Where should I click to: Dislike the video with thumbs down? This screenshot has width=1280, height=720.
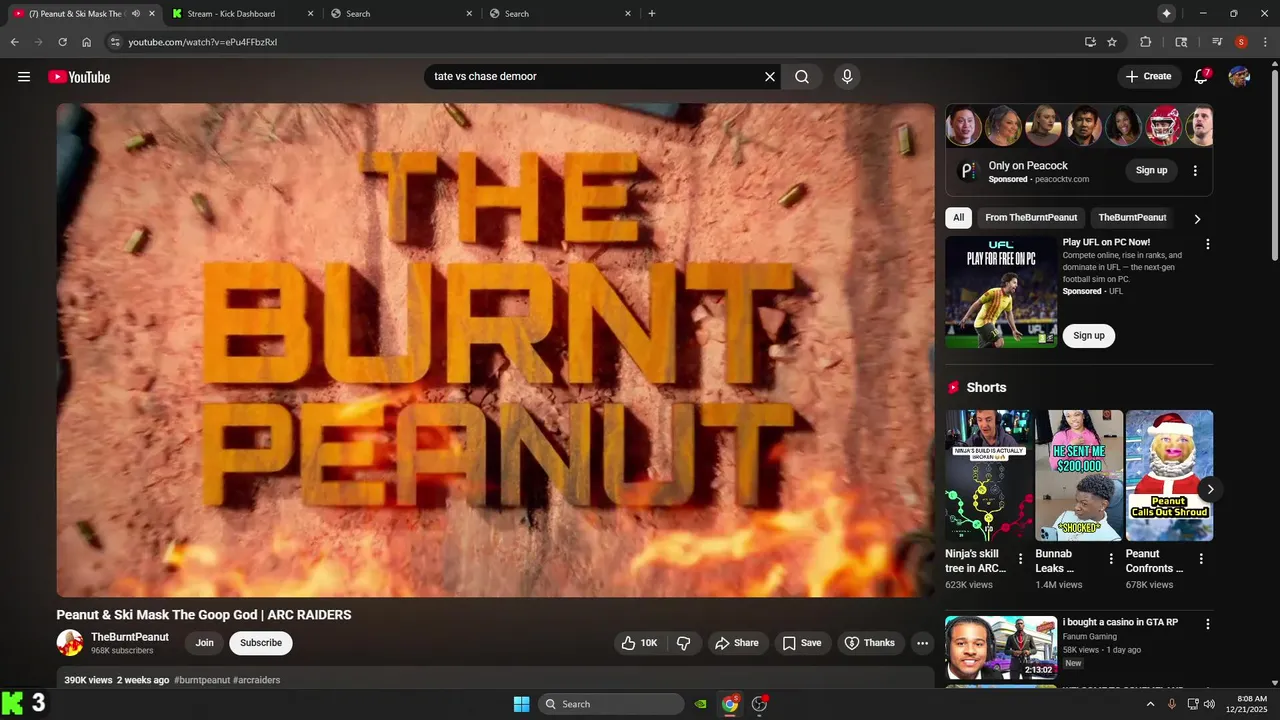pos(684,643)
